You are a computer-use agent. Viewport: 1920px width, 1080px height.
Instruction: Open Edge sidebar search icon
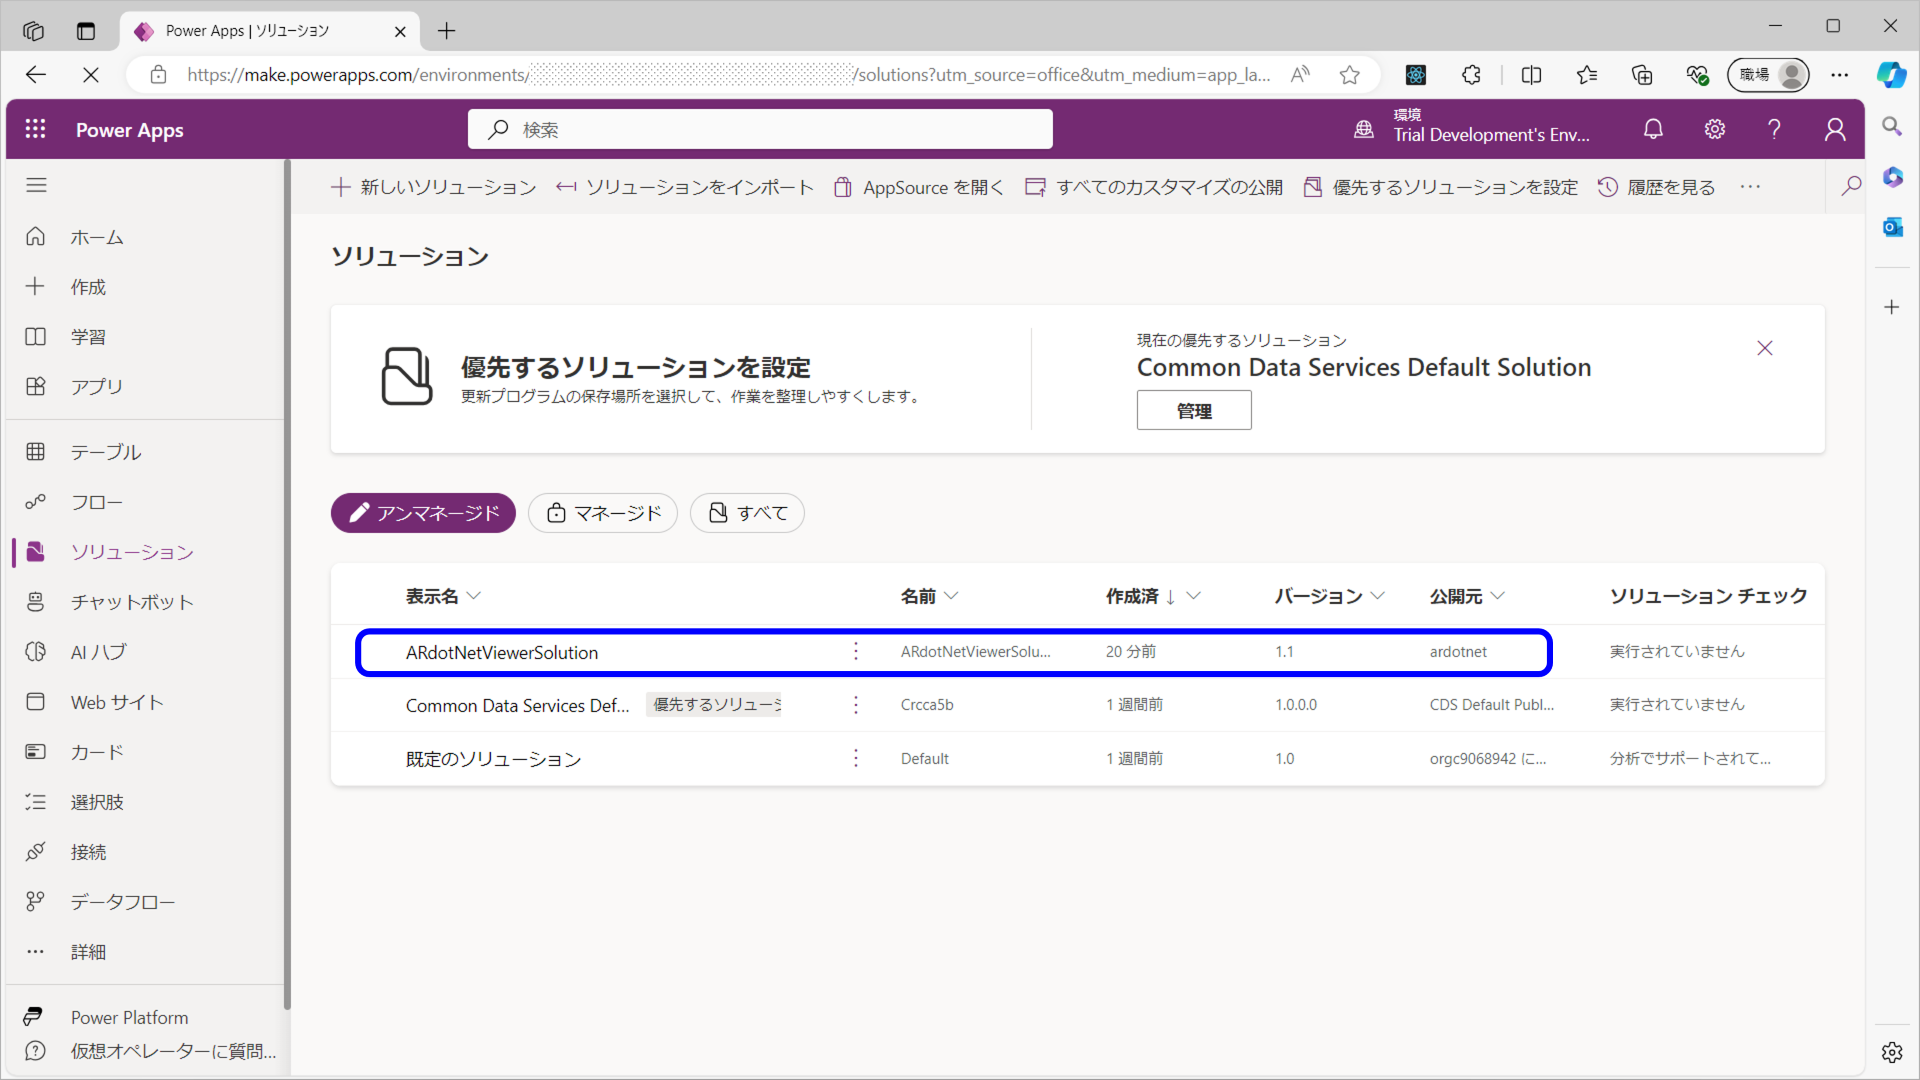(1892, 127)
